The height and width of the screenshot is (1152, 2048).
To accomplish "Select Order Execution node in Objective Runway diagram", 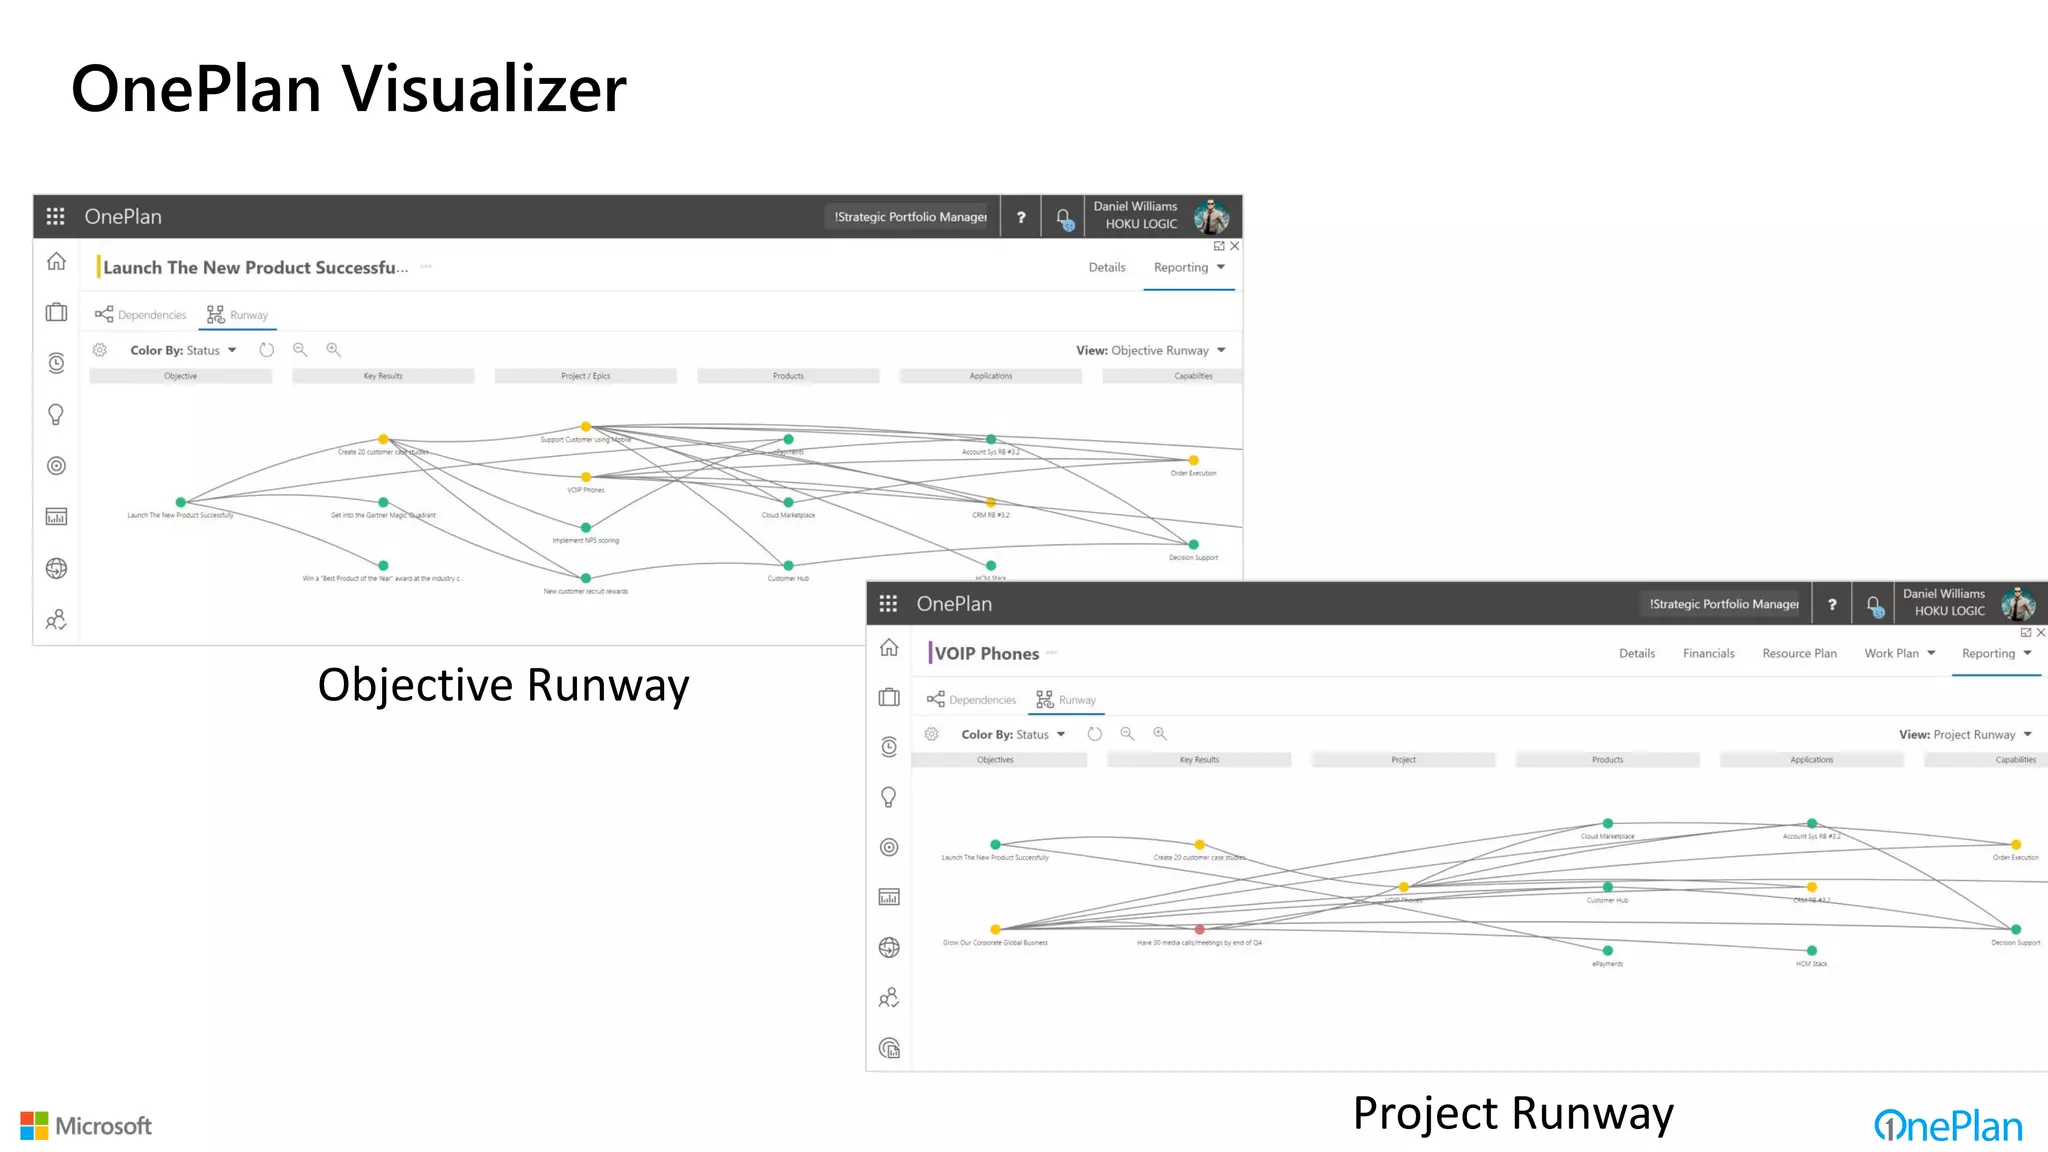I will [x=1193, y=461].
